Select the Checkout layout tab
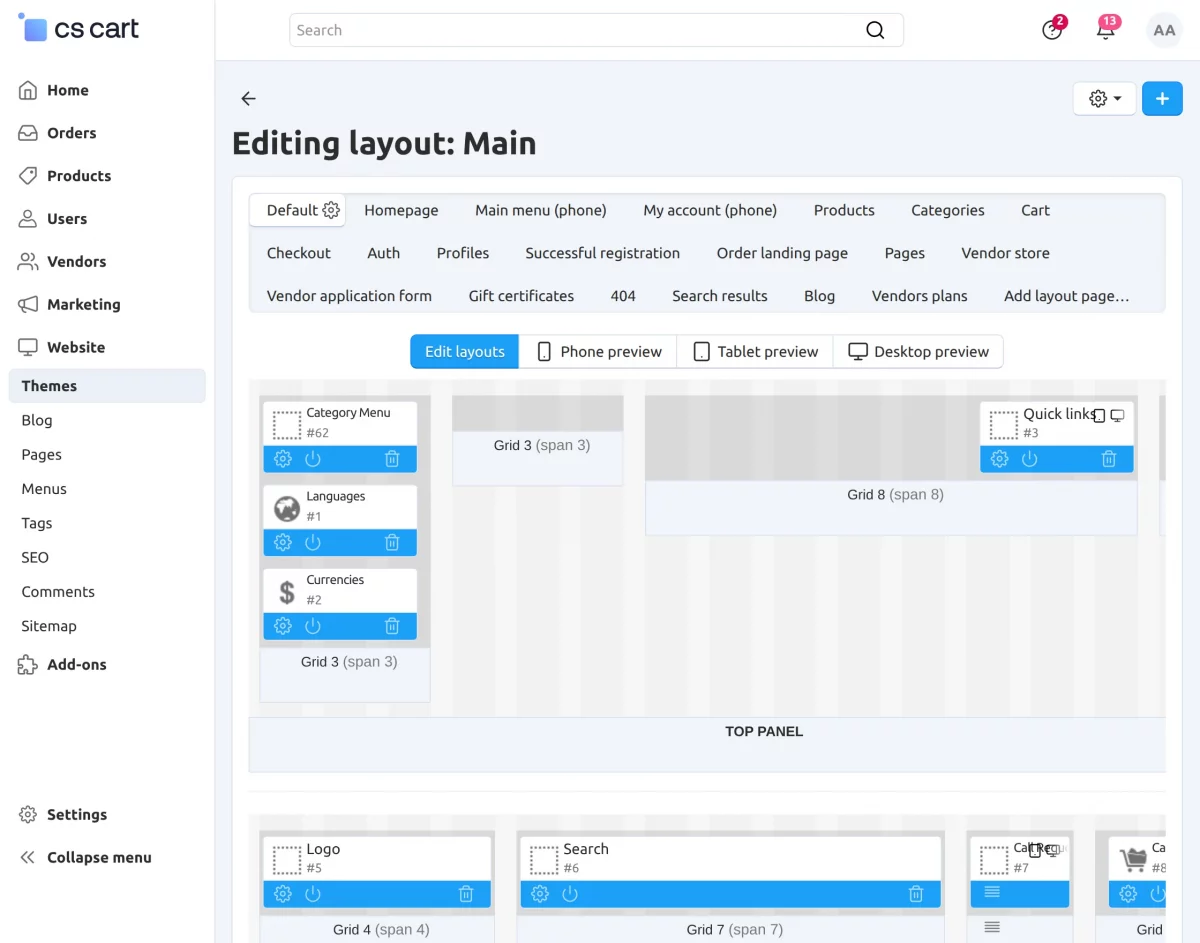Image resolution: width=1200 pixels, height=943 pixels. [299, 253]
